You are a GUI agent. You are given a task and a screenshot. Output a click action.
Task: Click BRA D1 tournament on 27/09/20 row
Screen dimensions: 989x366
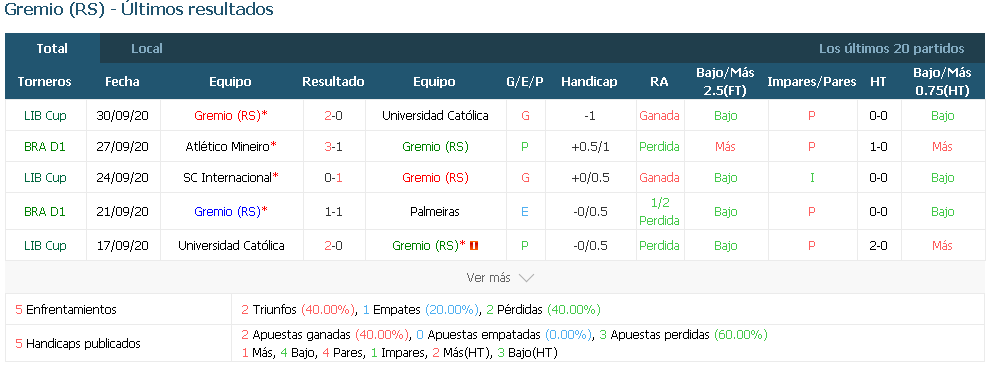(45, 146)
